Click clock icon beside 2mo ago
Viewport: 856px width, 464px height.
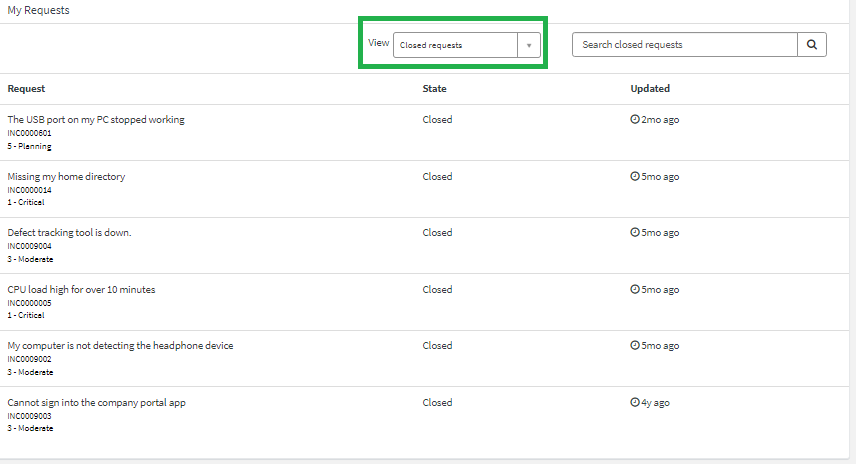click(x=635, y=119)
